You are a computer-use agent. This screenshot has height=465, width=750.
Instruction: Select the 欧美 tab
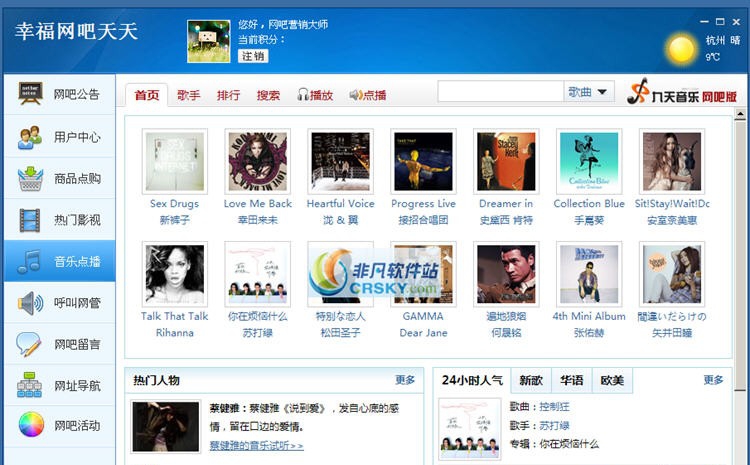pyautogui.click(x=612, y=380)
